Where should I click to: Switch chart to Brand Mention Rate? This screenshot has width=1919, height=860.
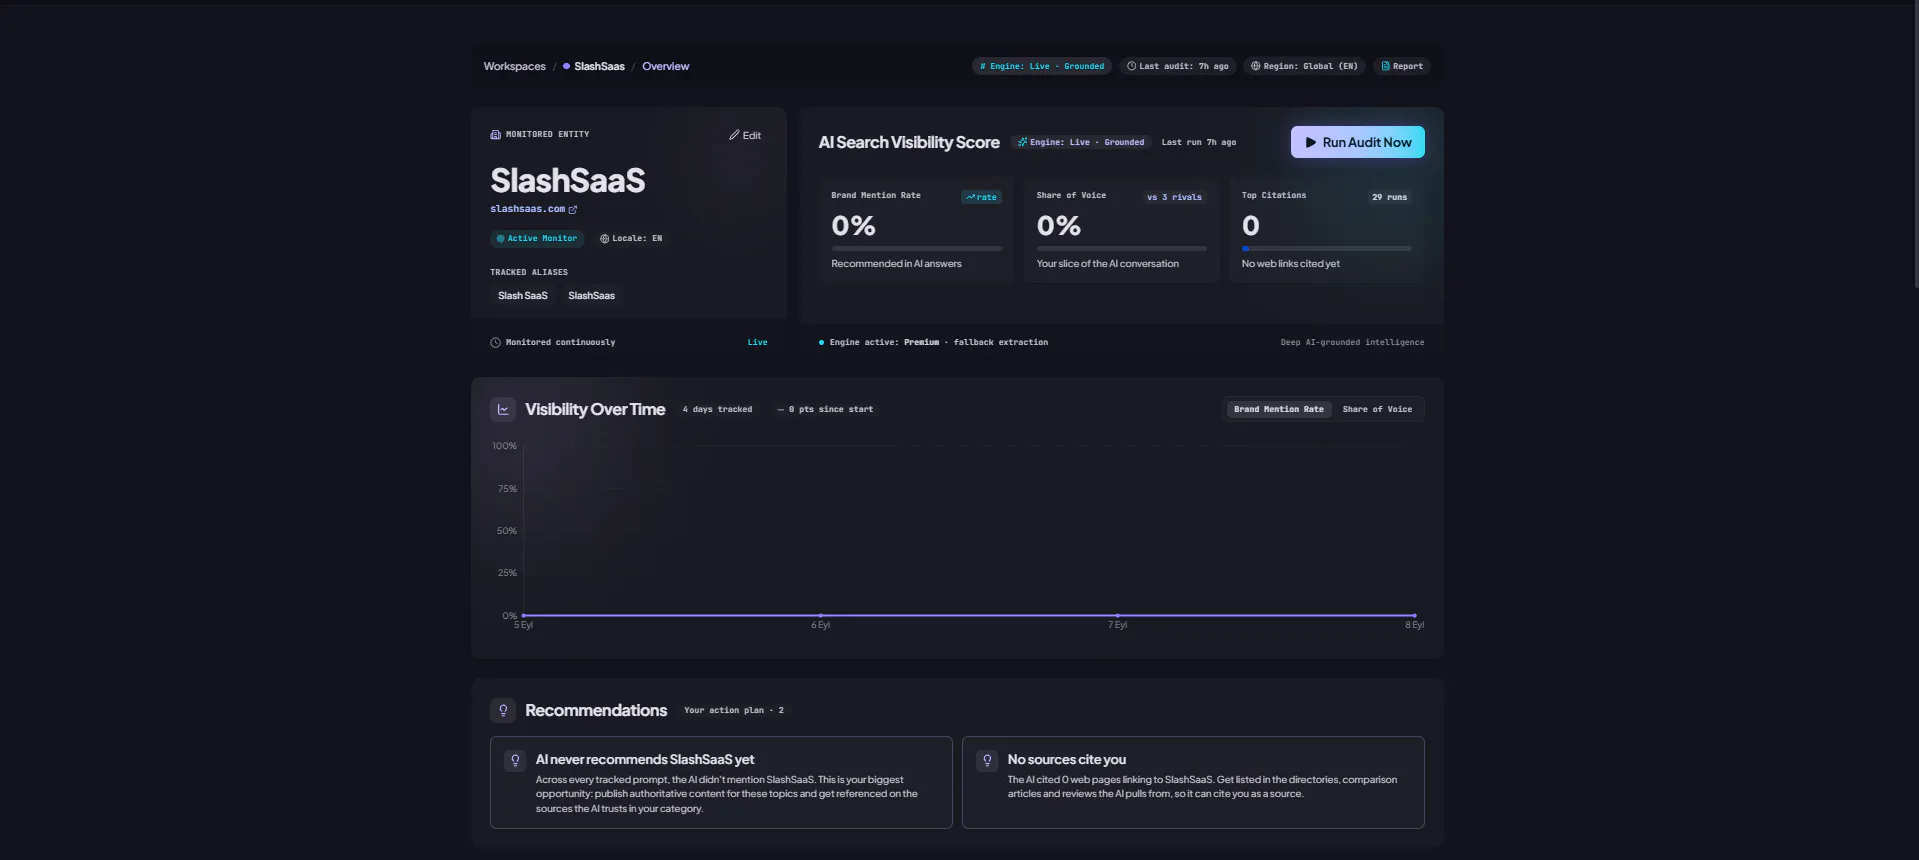[1279, 409]
